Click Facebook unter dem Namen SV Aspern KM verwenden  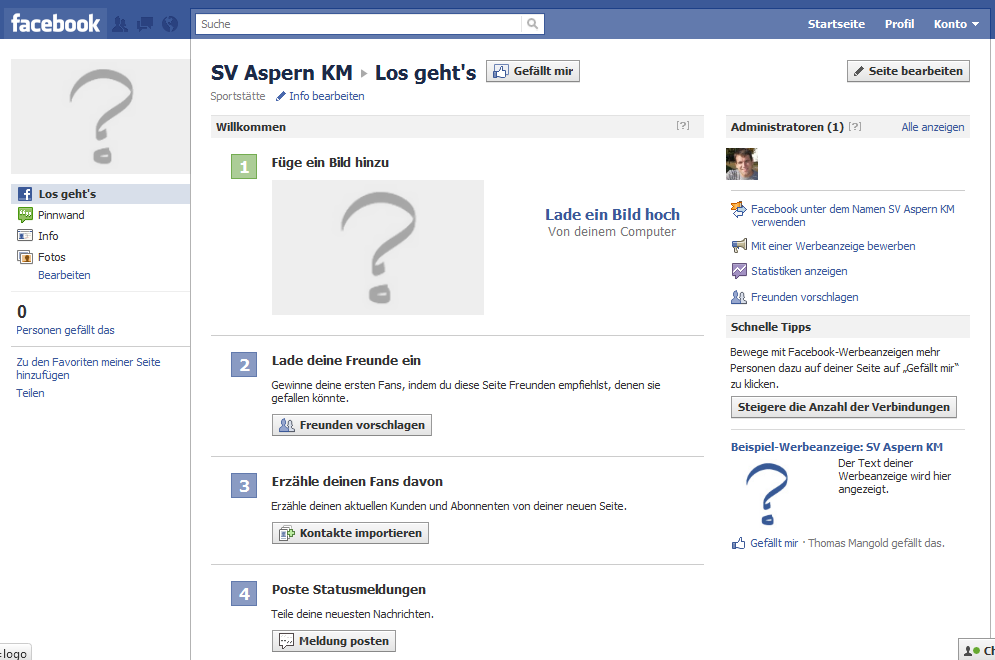pyautogui.click(x=852, y=216)
